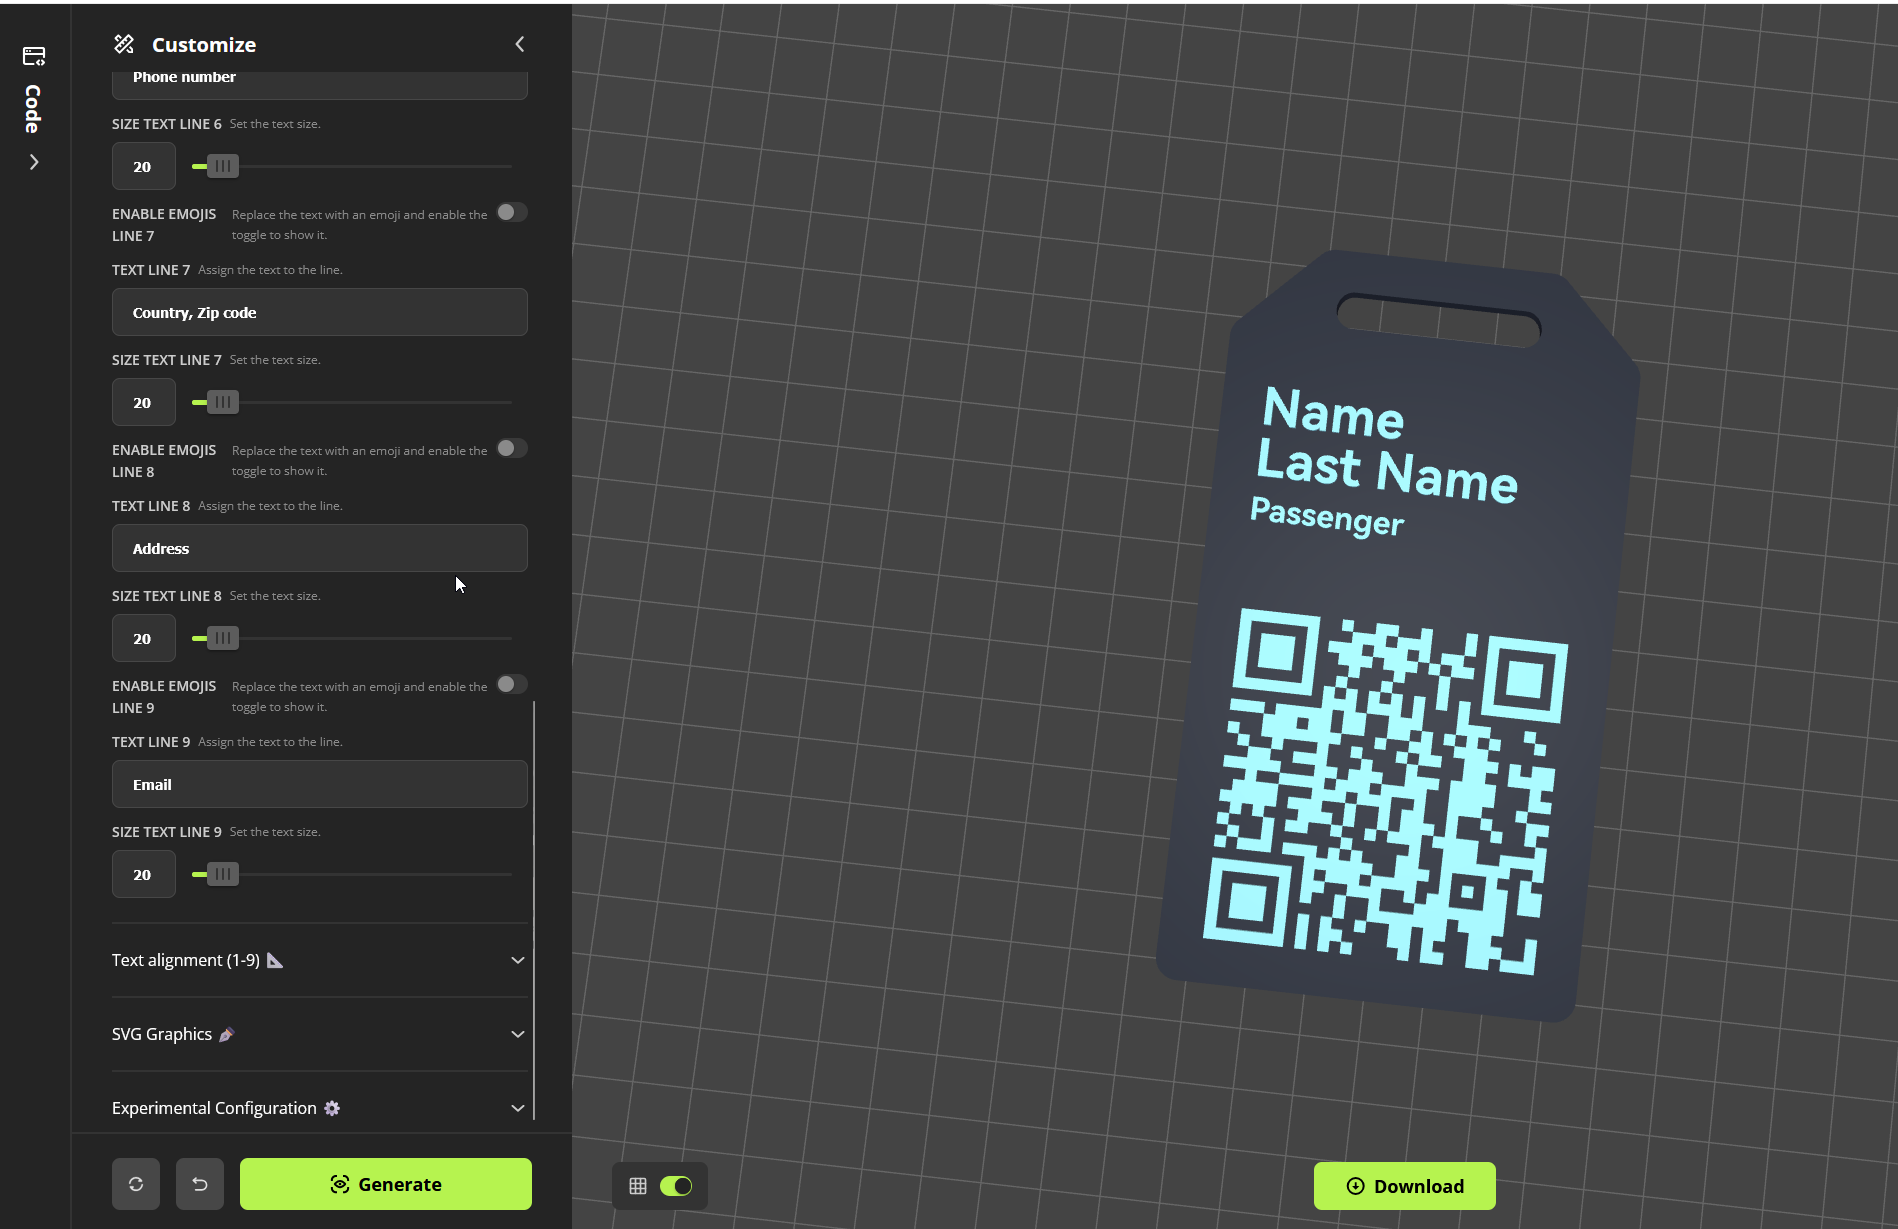This screenshot has width=1898, height=1229.
Task: Open the Code panel icon
Action: coord(34,56)
